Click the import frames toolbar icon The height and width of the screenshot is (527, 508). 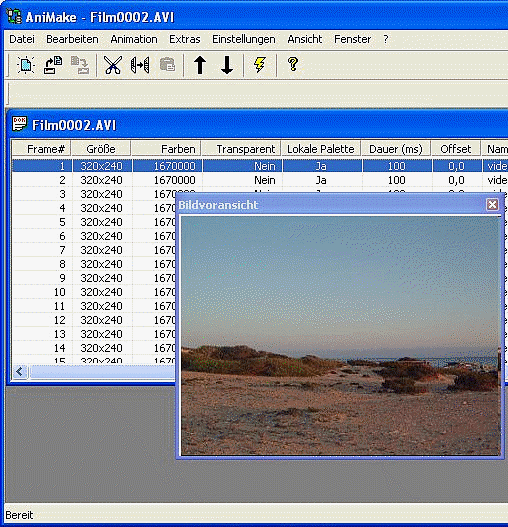53,65
